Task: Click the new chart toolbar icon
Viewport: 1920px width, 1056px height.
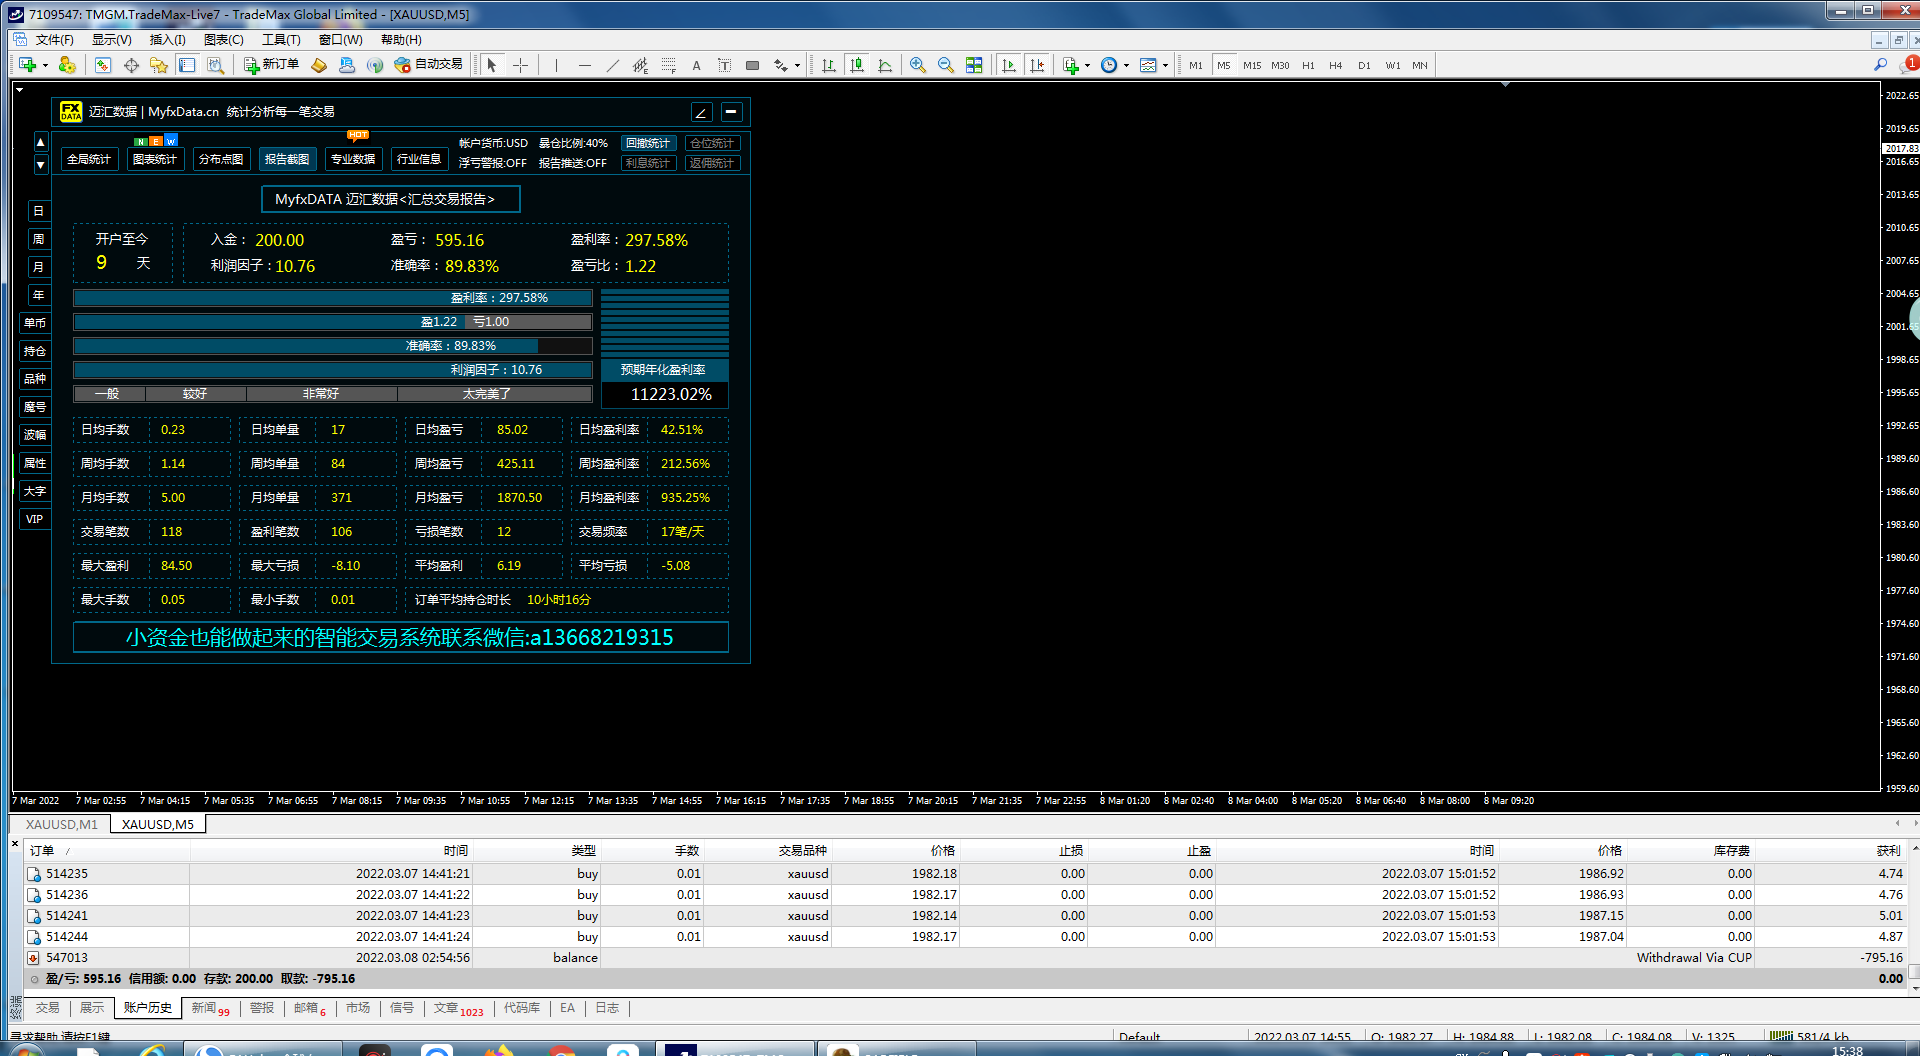Action: [27, 65]
